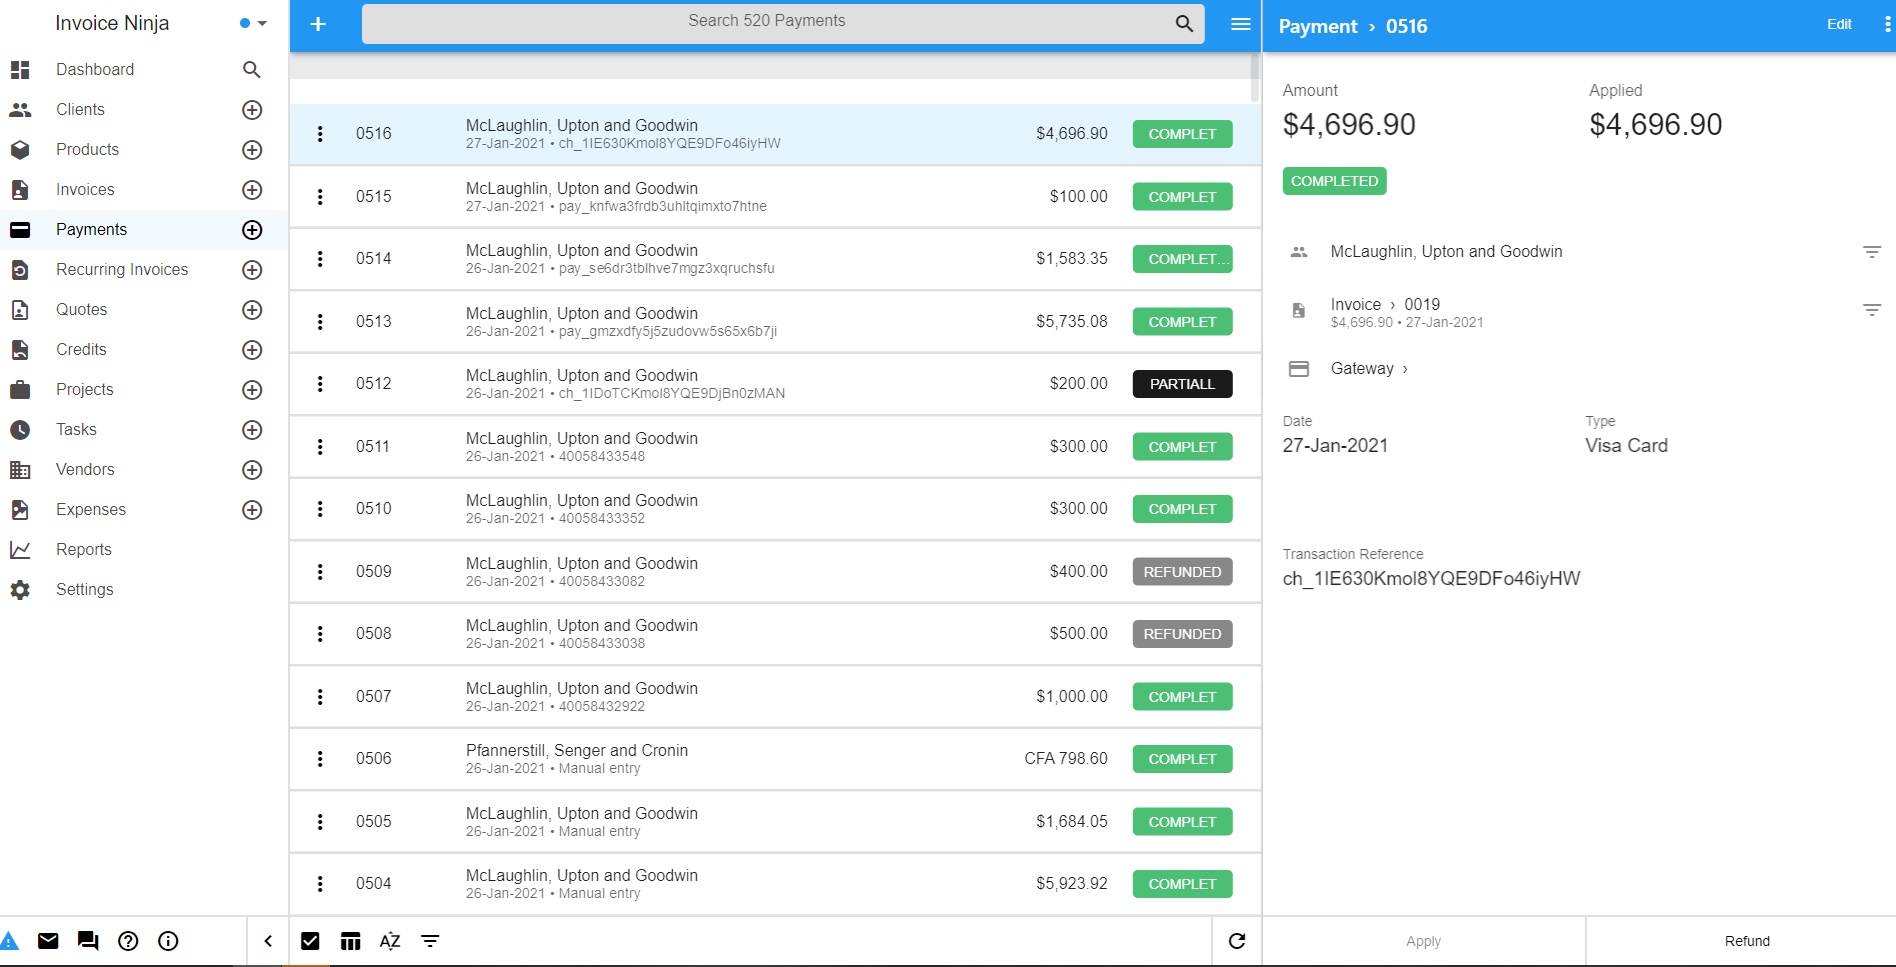
Task: Collapse sidebar with the left chevron
Action: click(268, 941)
